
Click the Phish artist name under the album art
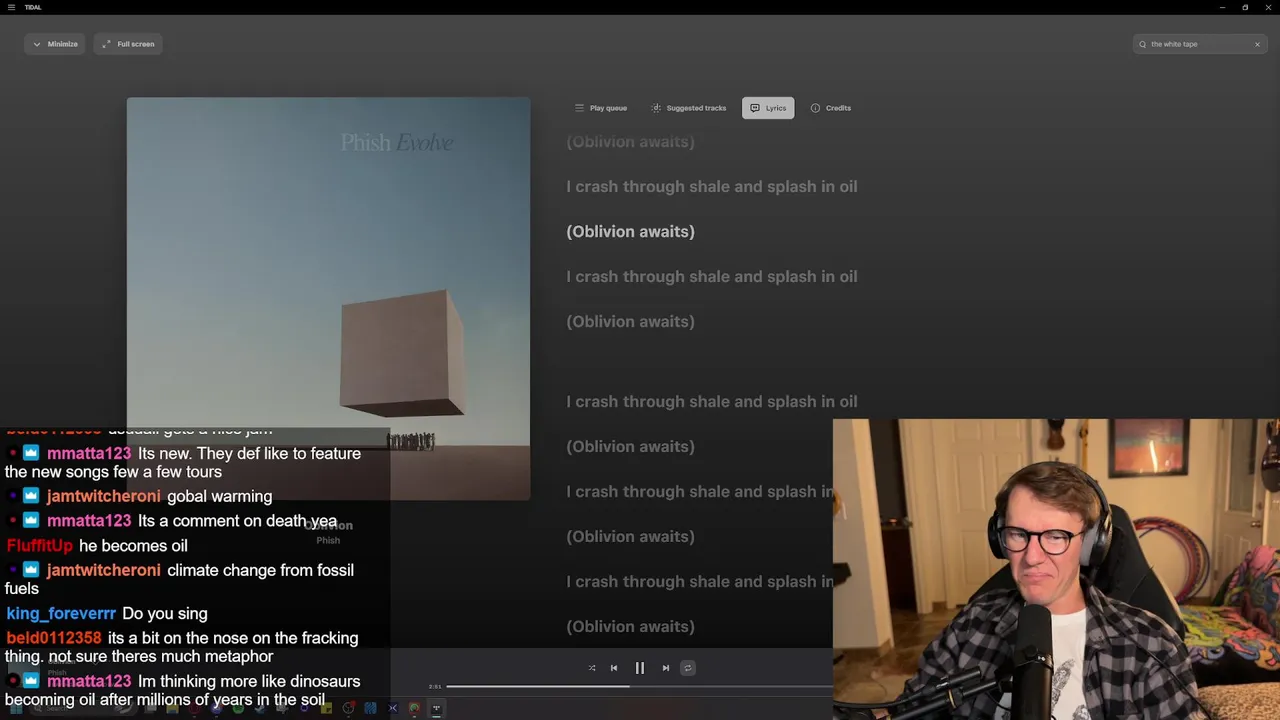328,540
